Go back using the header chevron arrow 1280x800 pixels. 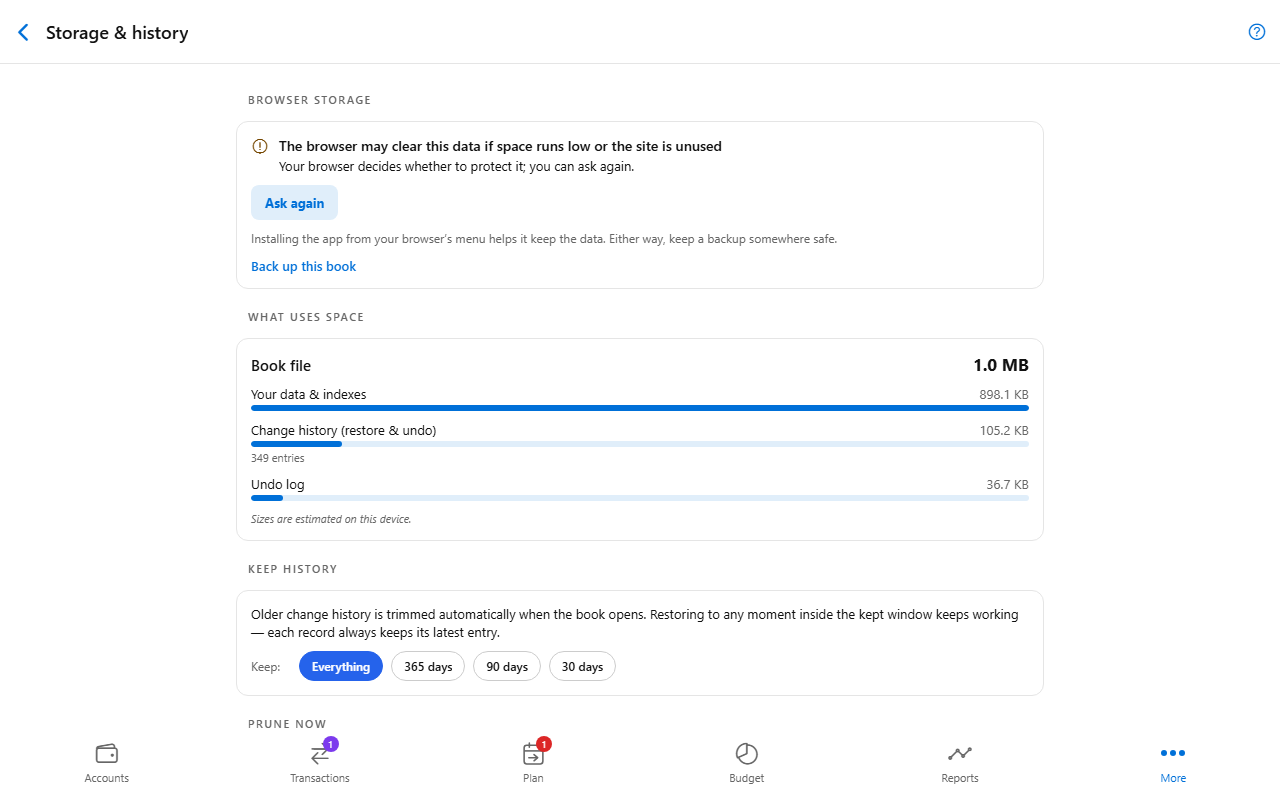pos(23,32)
